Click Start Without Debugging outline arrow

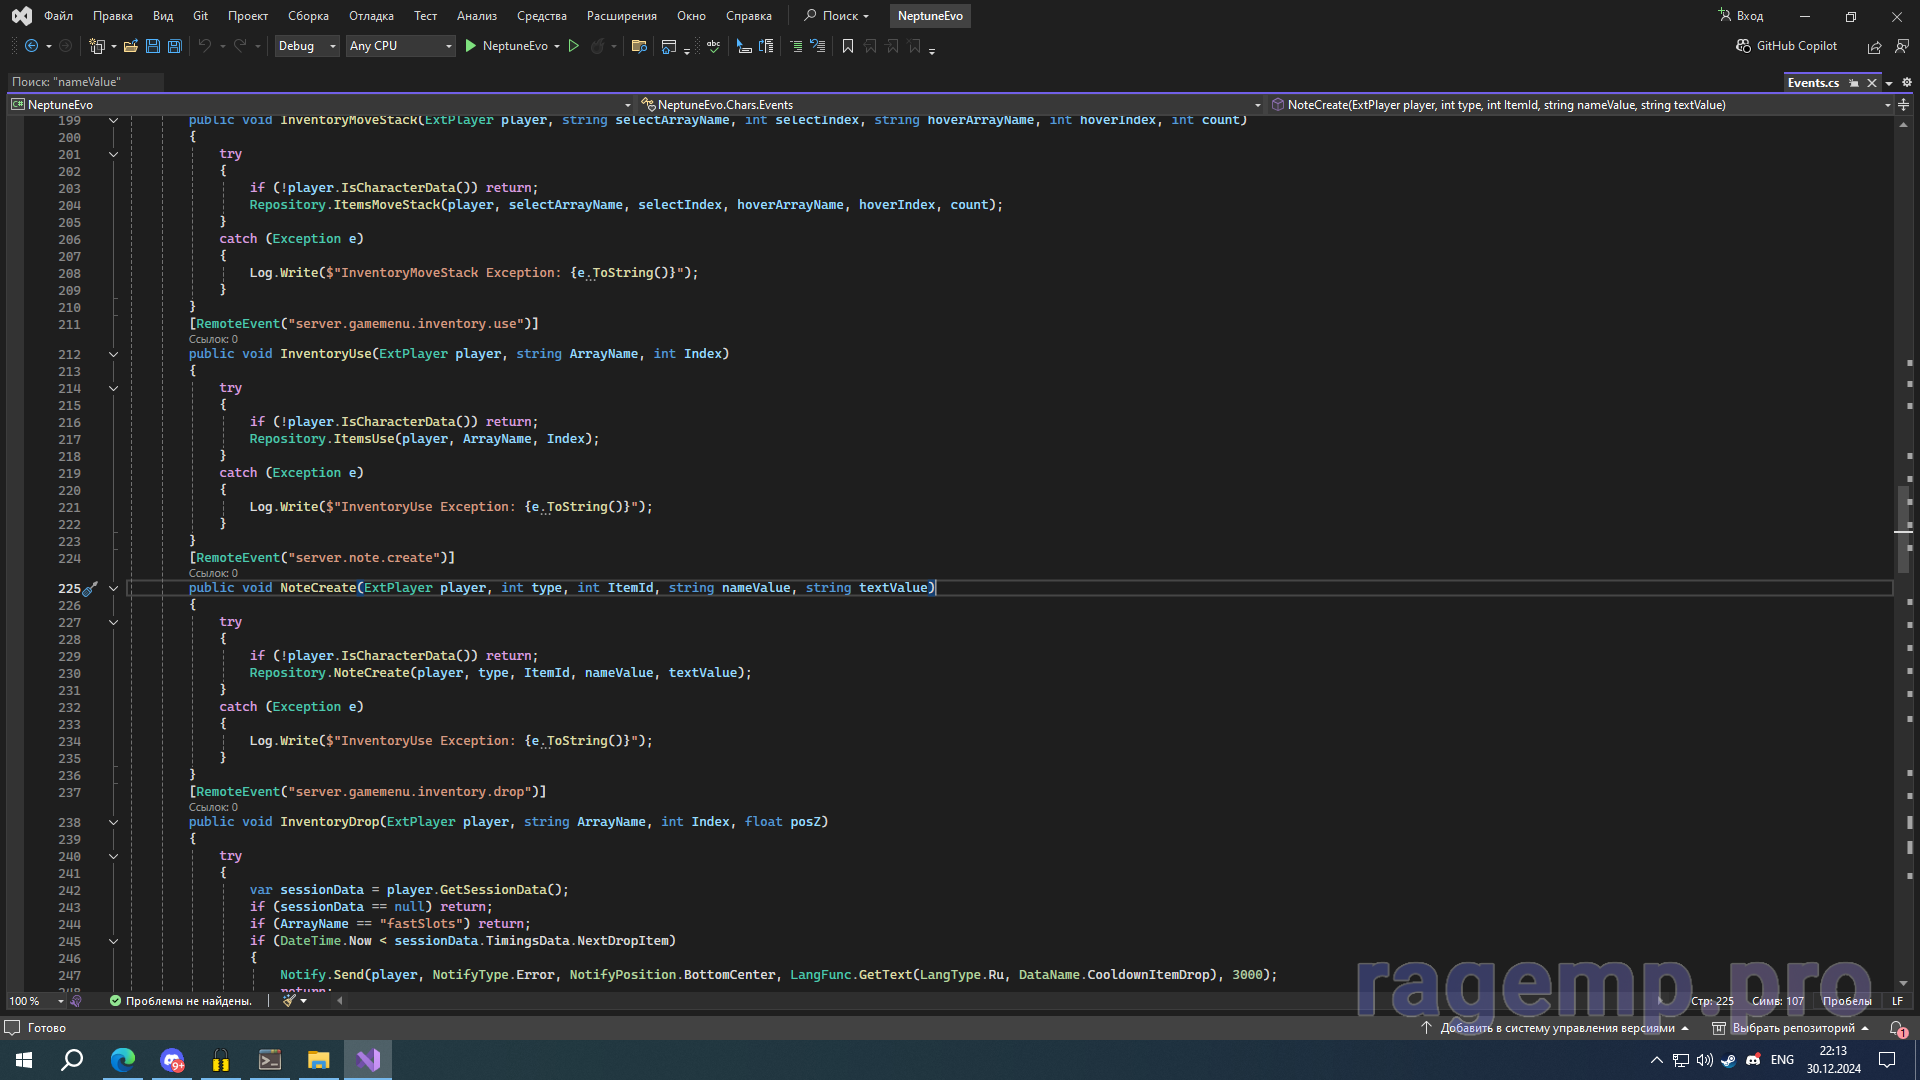pyautogui.click(x=574, y=46)
